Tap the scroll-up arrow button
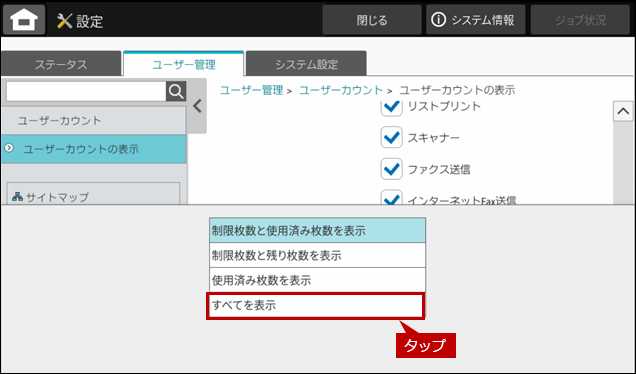Image resolution: width=636 pixels, height=374 pixels. 623,111
